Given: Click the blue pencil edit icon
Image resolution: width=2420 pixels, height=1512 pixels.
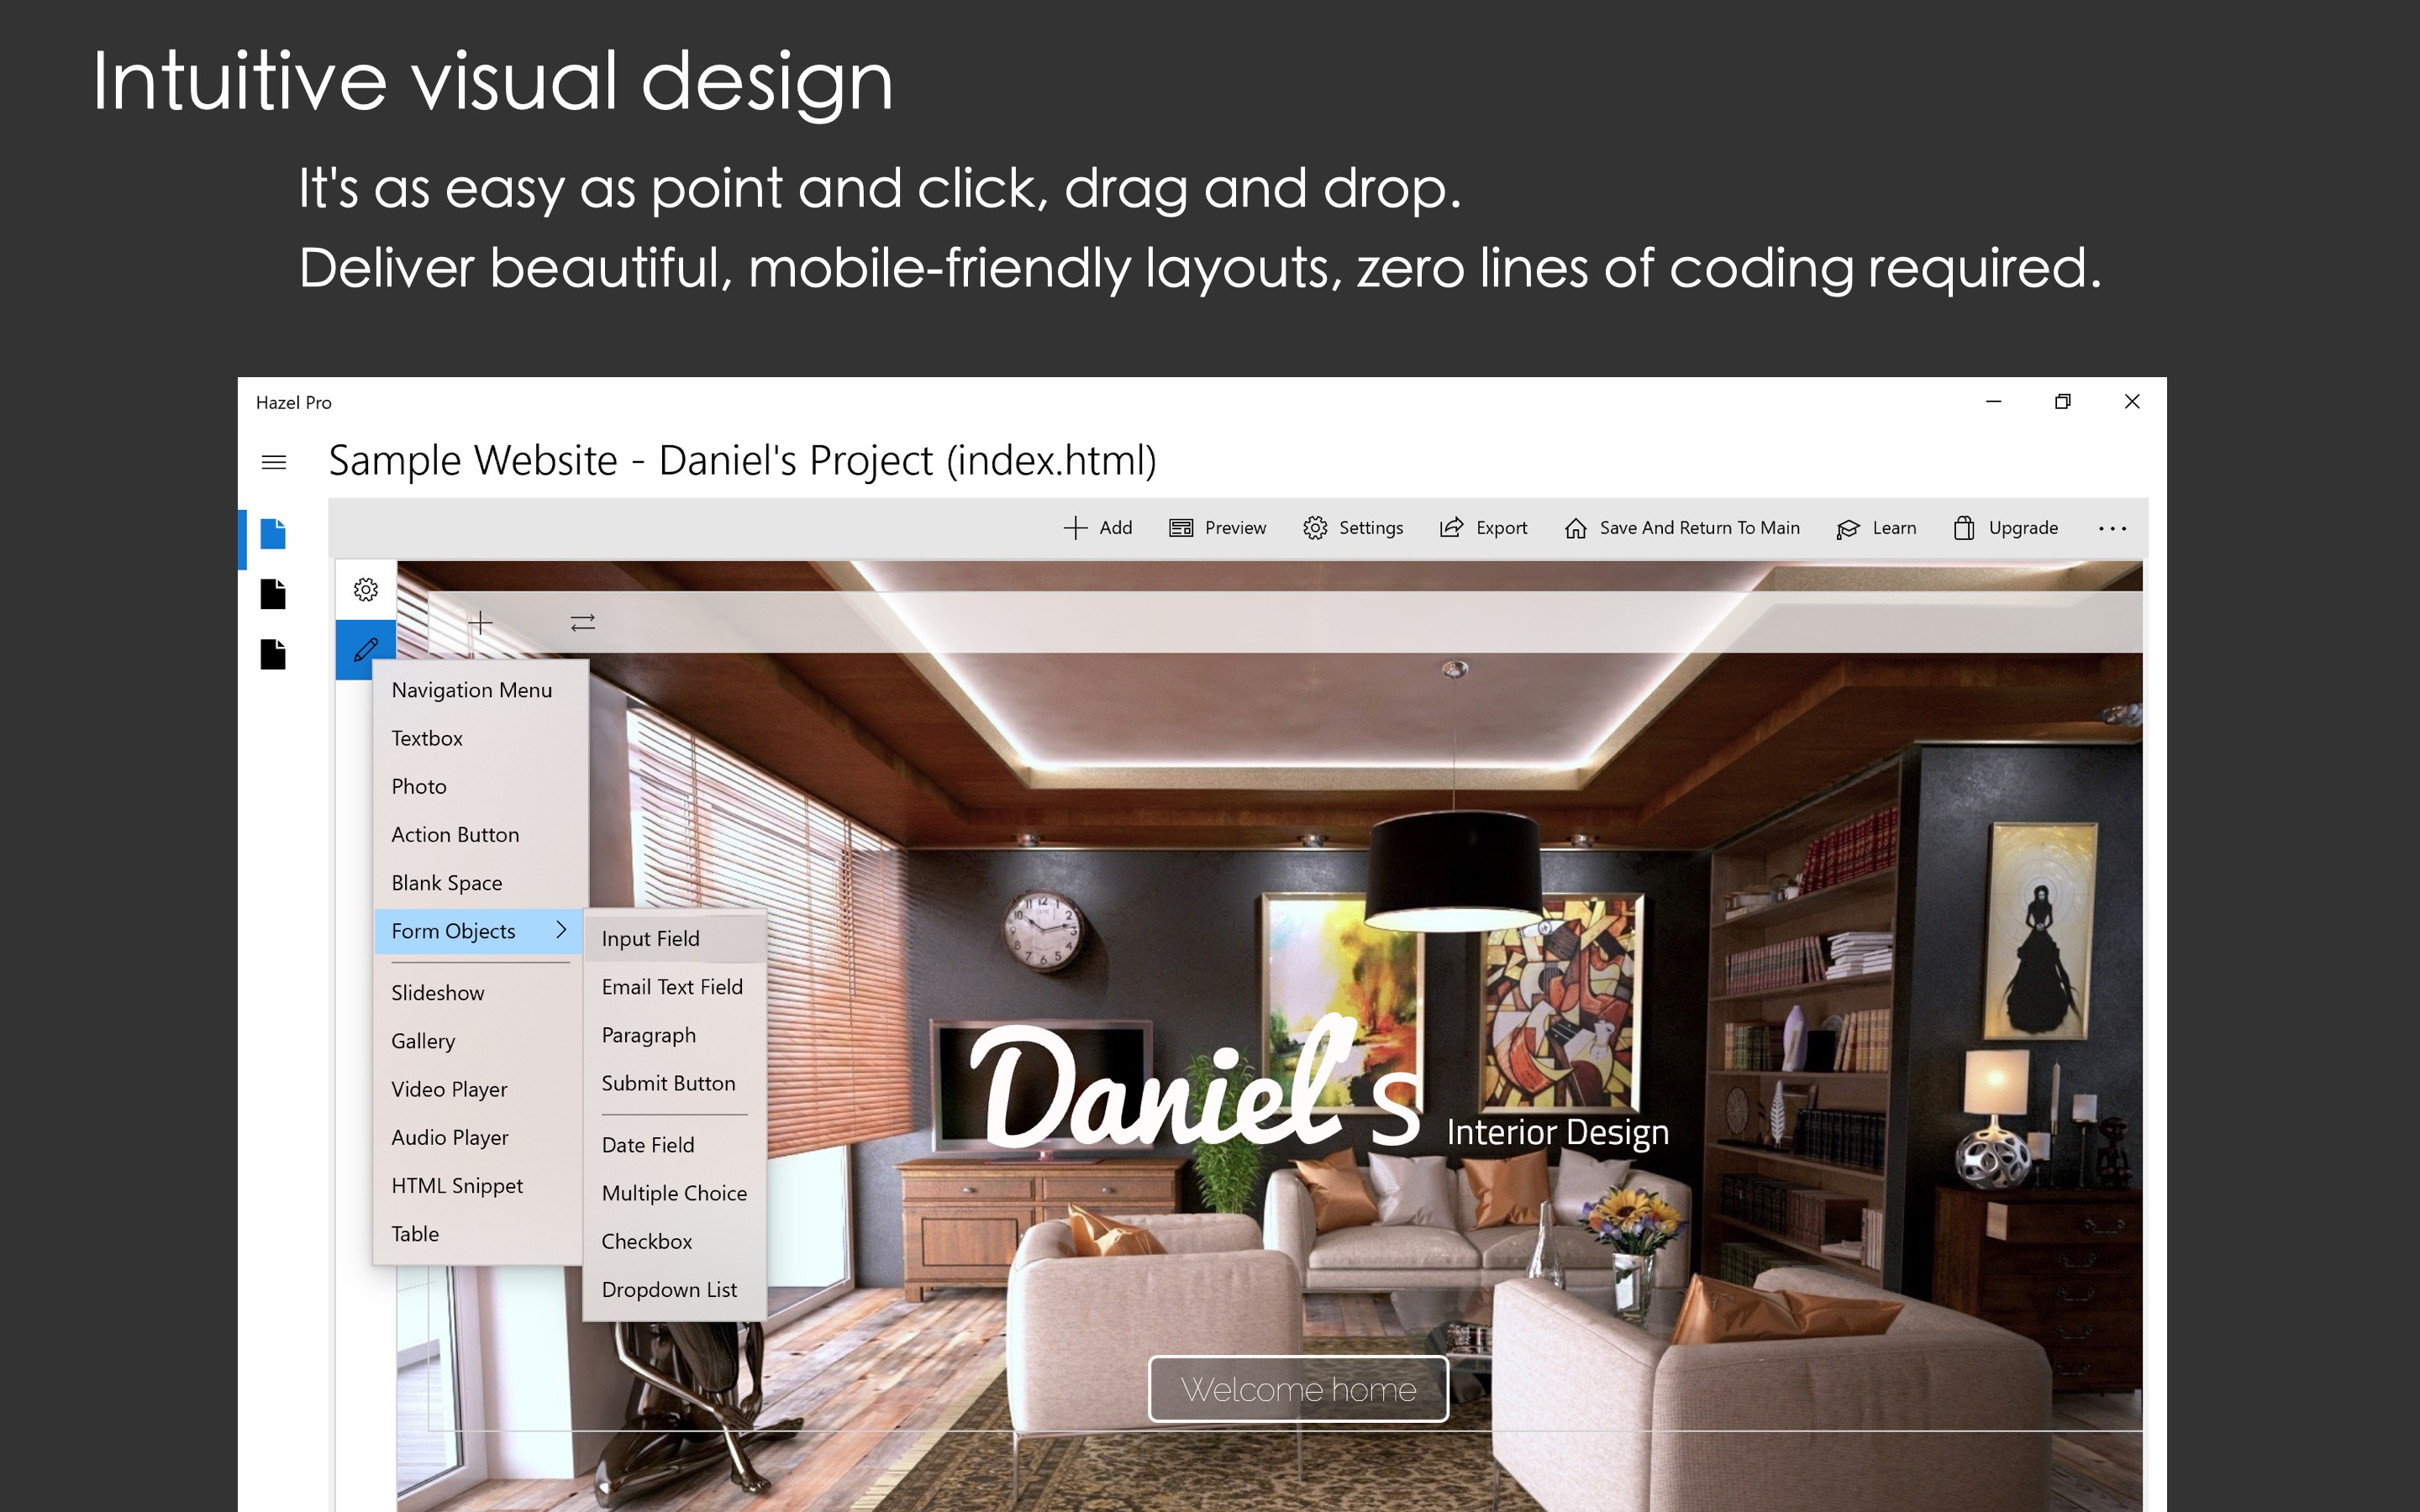Looking at the screenshot, I should click(366, 650).
